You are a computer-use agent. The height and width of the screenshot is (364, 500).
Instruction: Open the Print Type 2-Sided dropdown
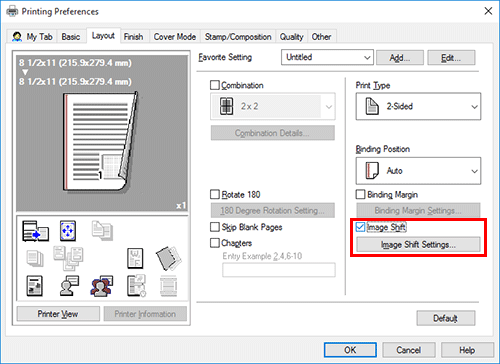(418, 106)
